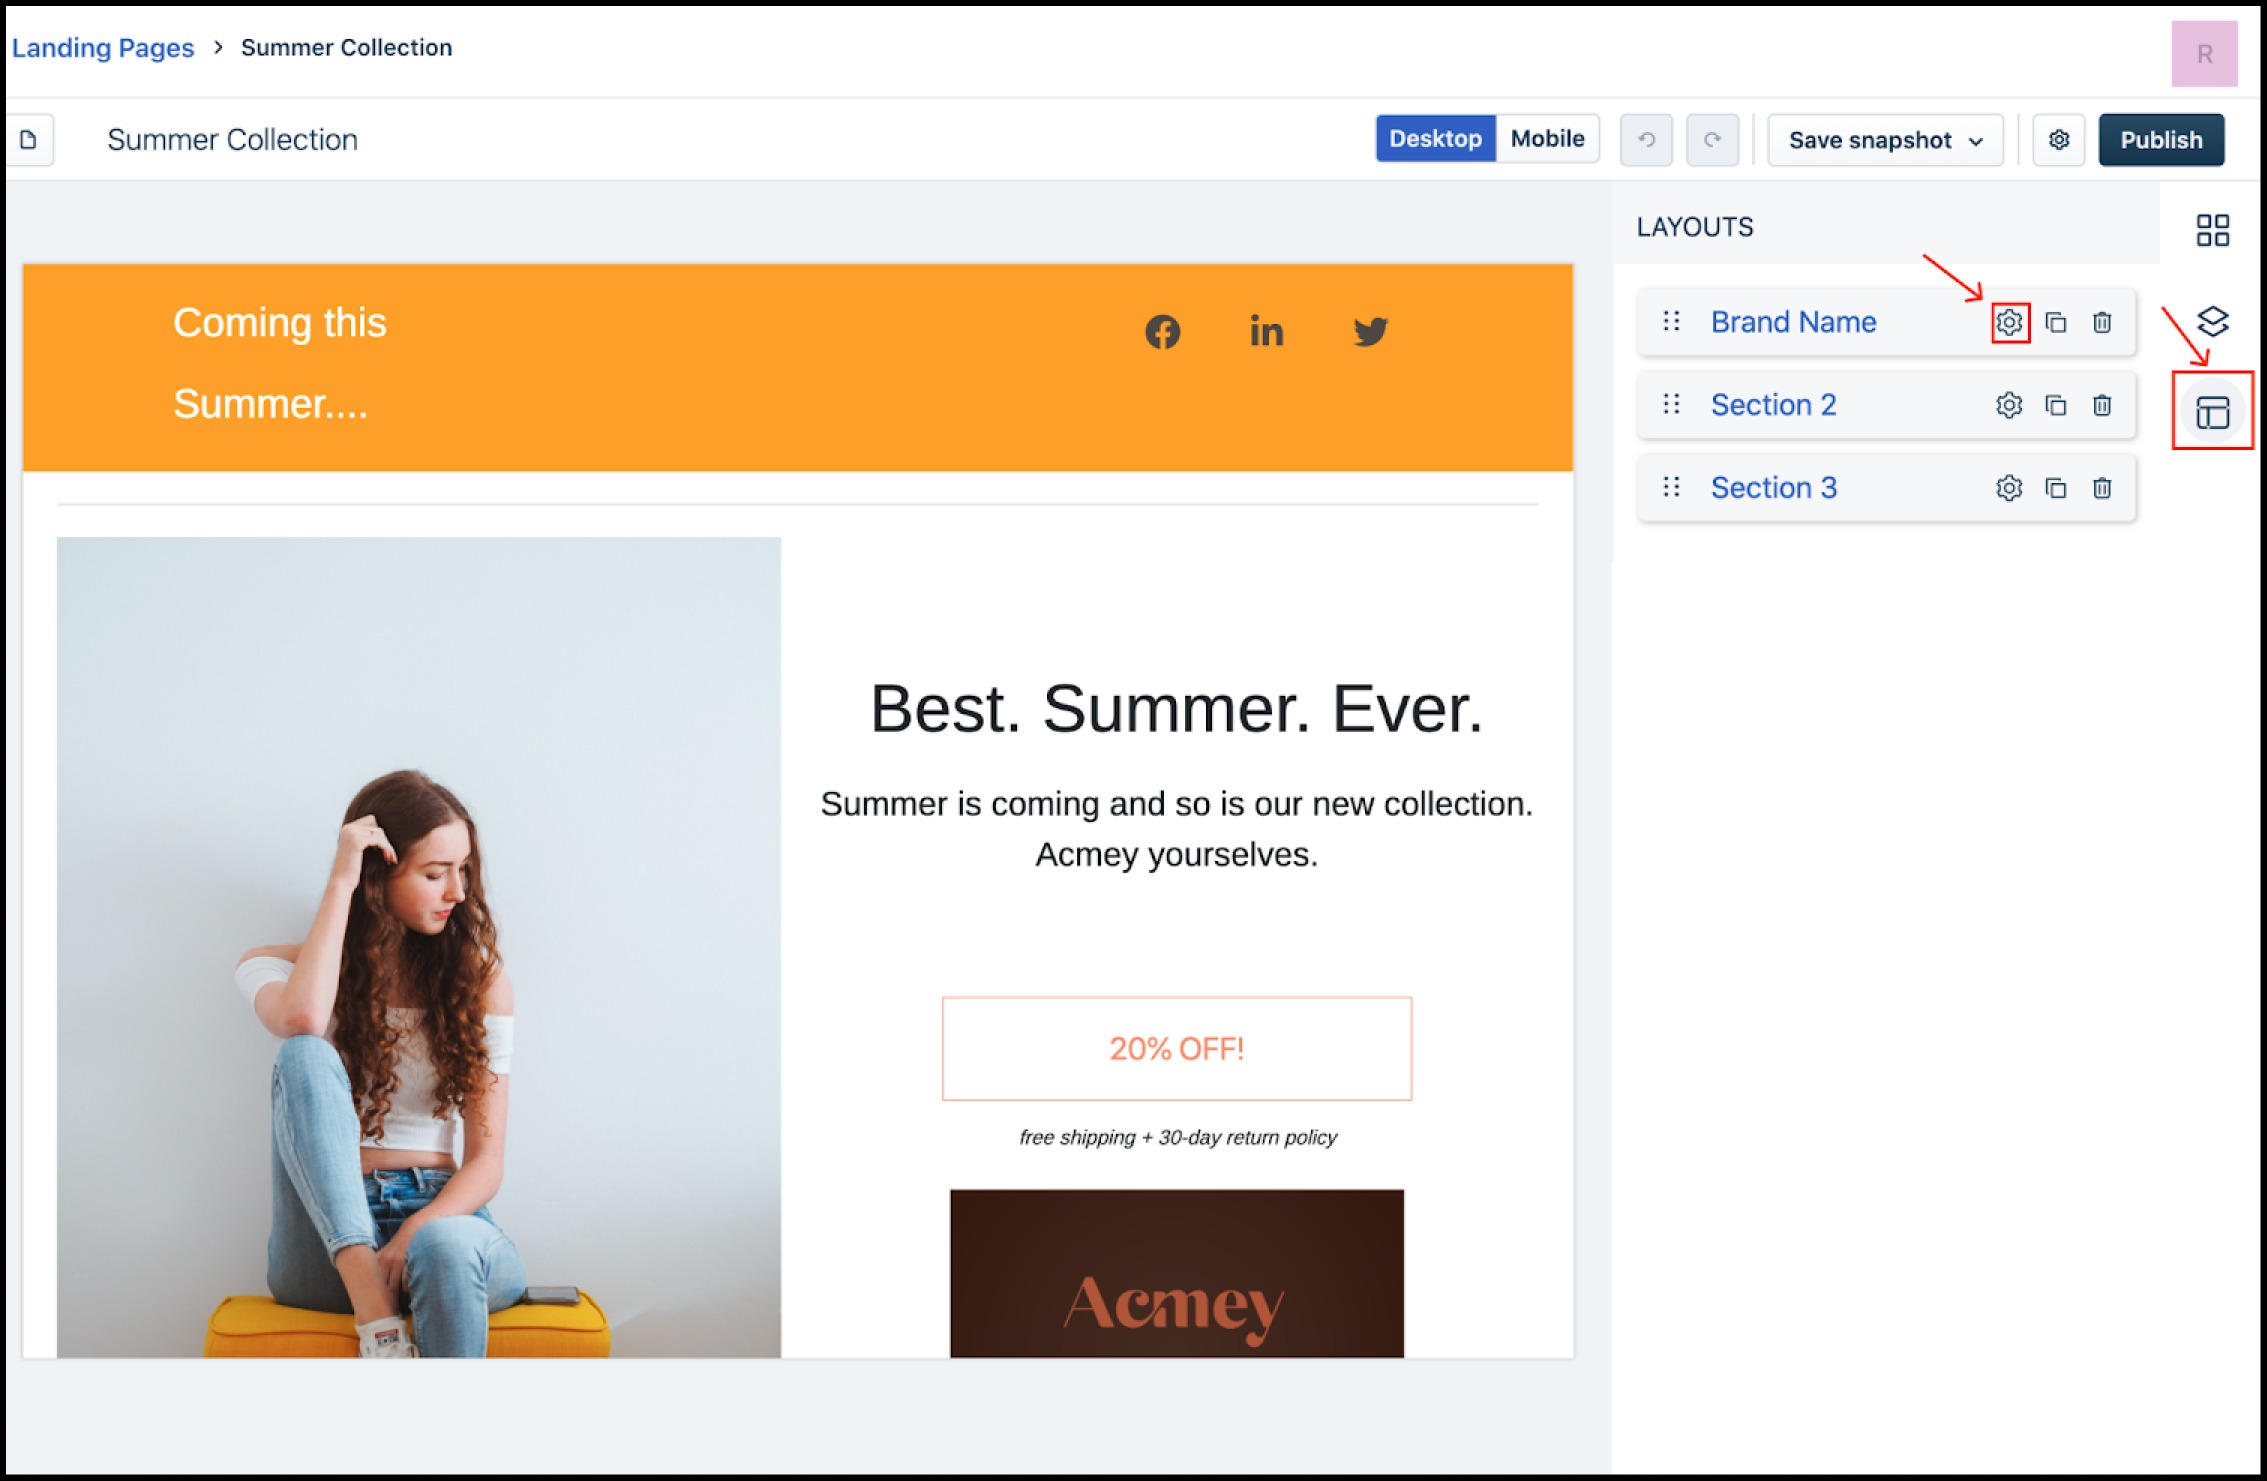Select the Brand Name layout item
The height and width of the screenshot is (1481, 2267).
point(1792,322)
